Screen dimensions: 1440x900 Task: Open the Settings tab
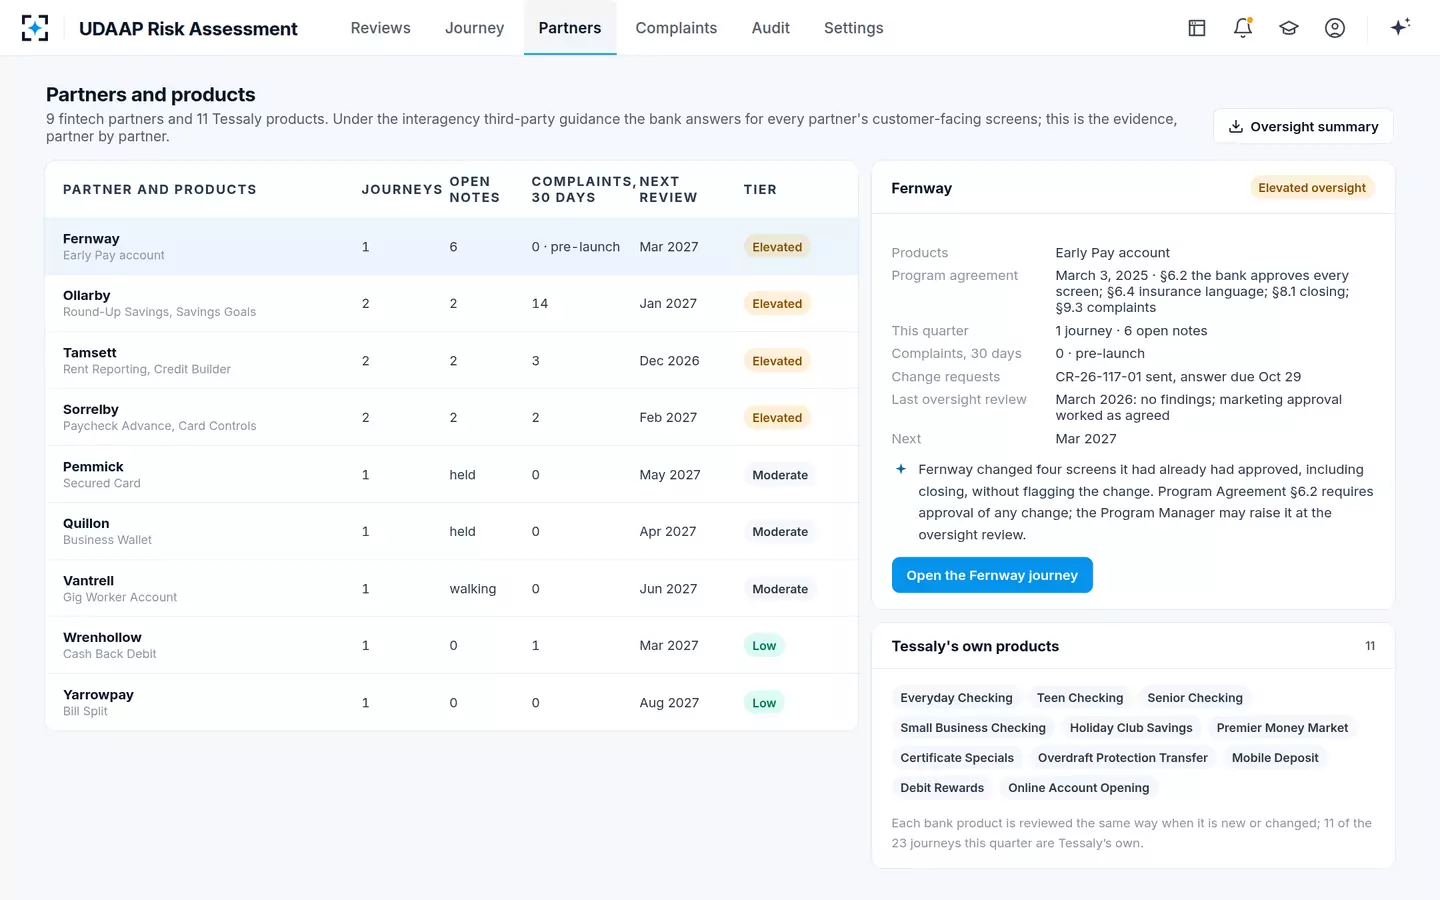point(853,28)
